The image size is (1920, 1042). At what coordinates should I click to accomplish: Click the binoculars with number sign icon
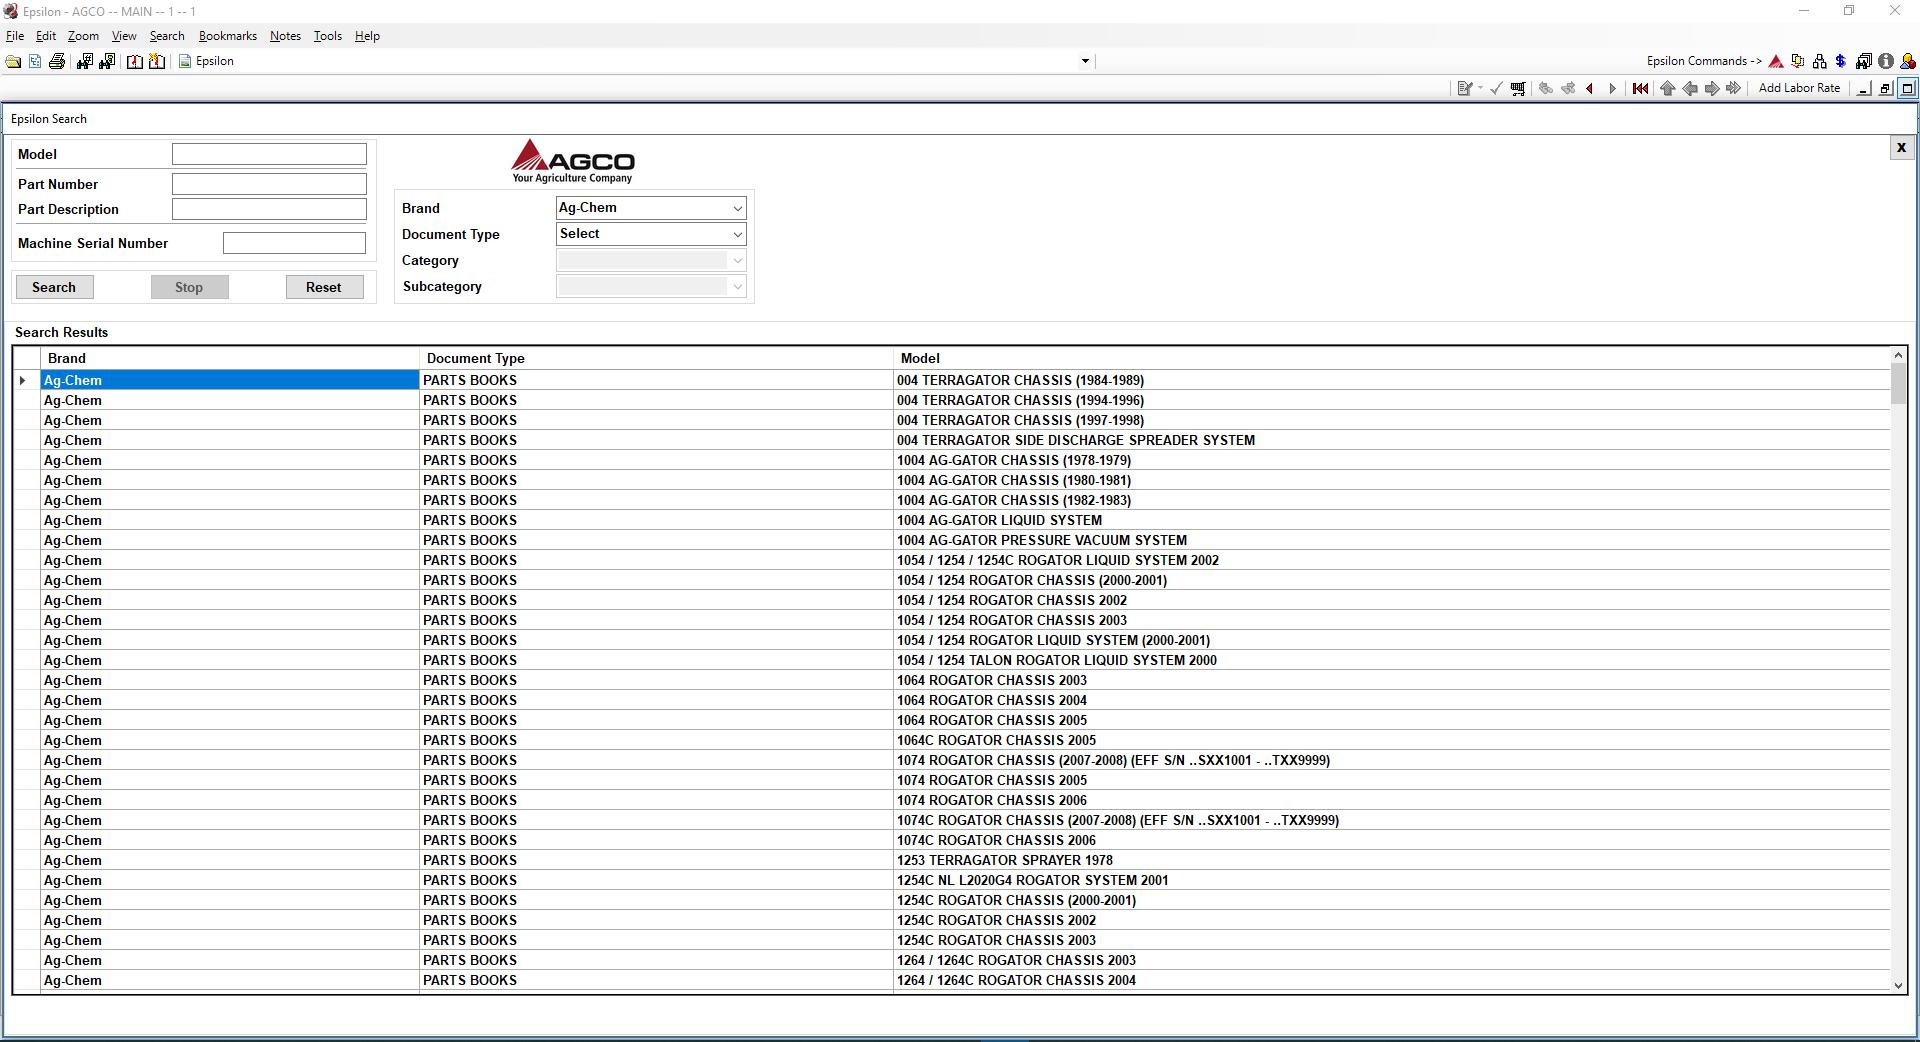click(84, 62)
